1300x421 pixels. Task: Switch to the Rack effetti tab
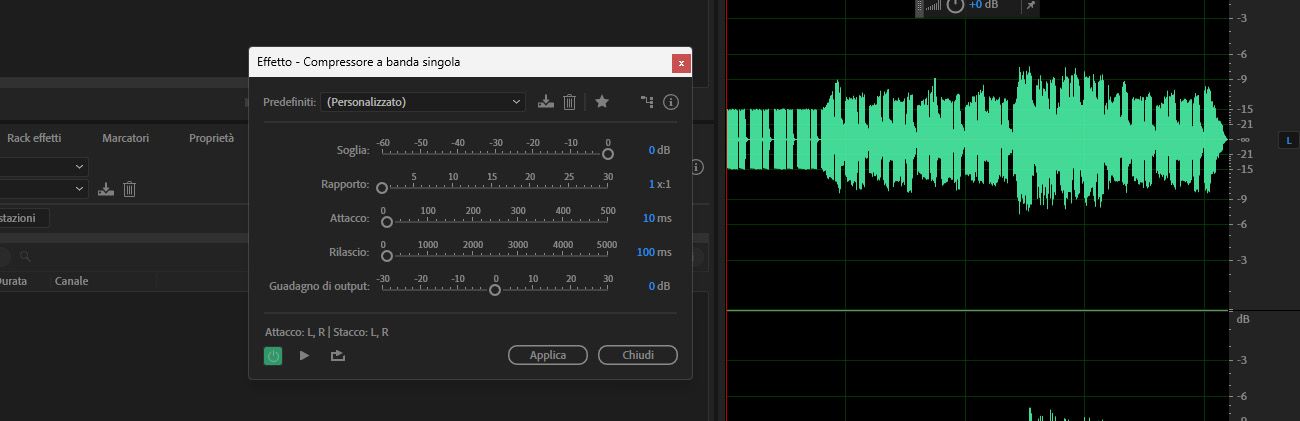pyautogui.click(x=34, y=138)
